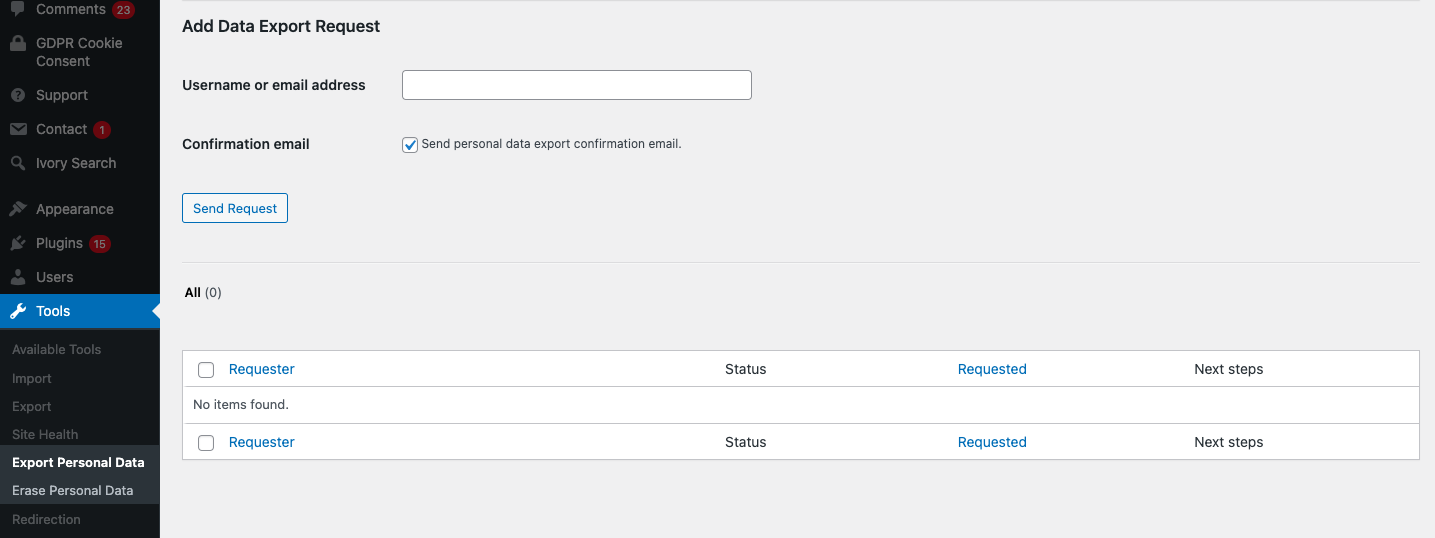Click the Ivory Search magnifier icon
1435x538 pixels.
tap(18, 163)
